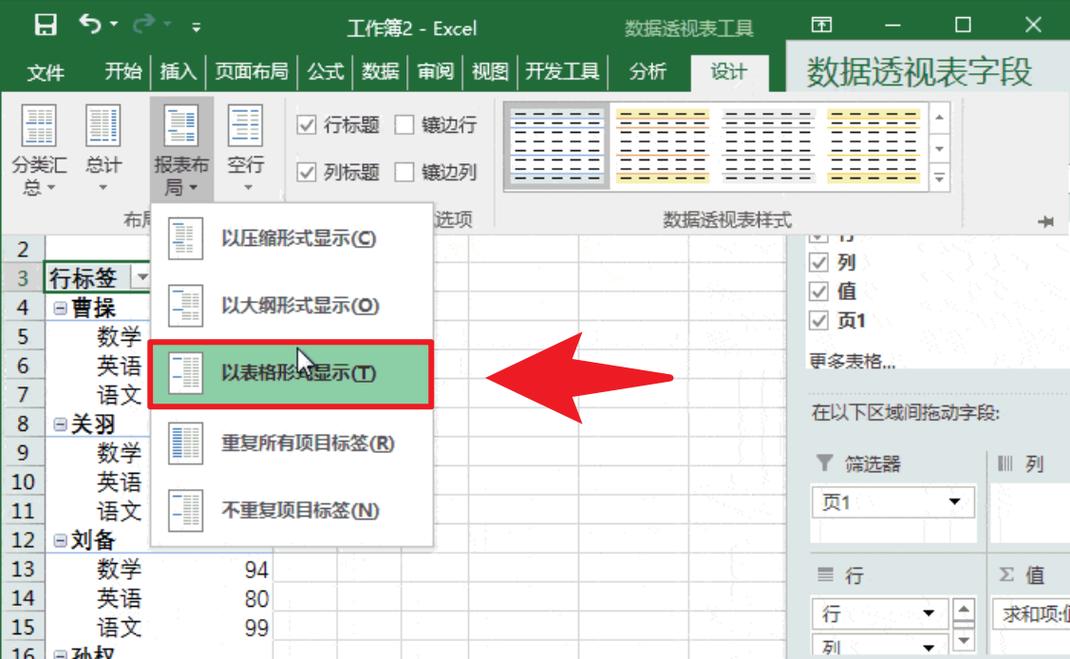Viewport: 1070px width, 659px height.
Task: Click the 更多表格... link
Action: [x=852, y=360]
